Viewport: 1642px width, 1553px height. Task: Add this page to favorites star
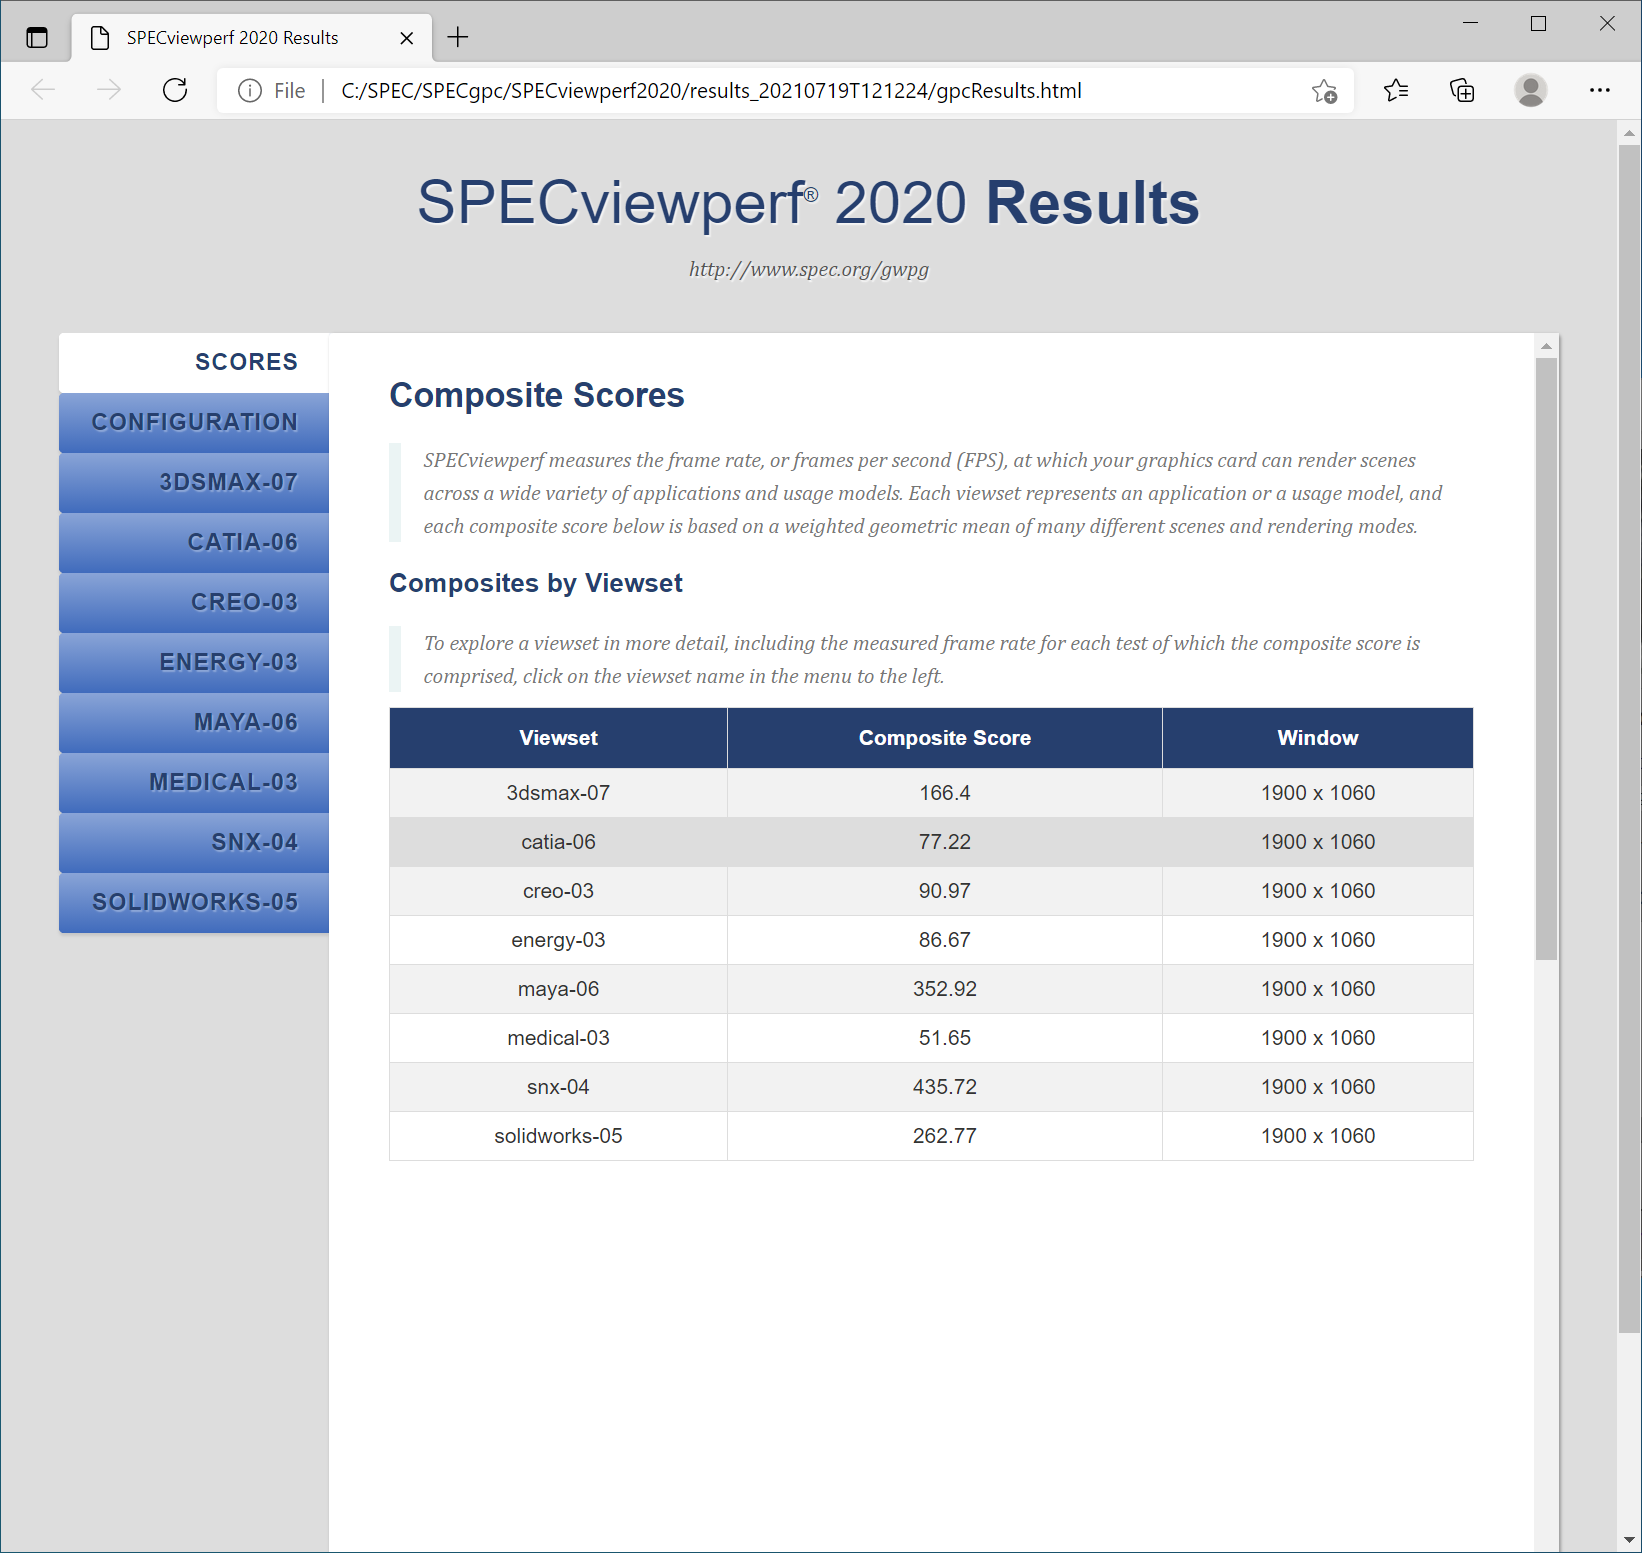pyautogui.click(x=1324, y=91)
